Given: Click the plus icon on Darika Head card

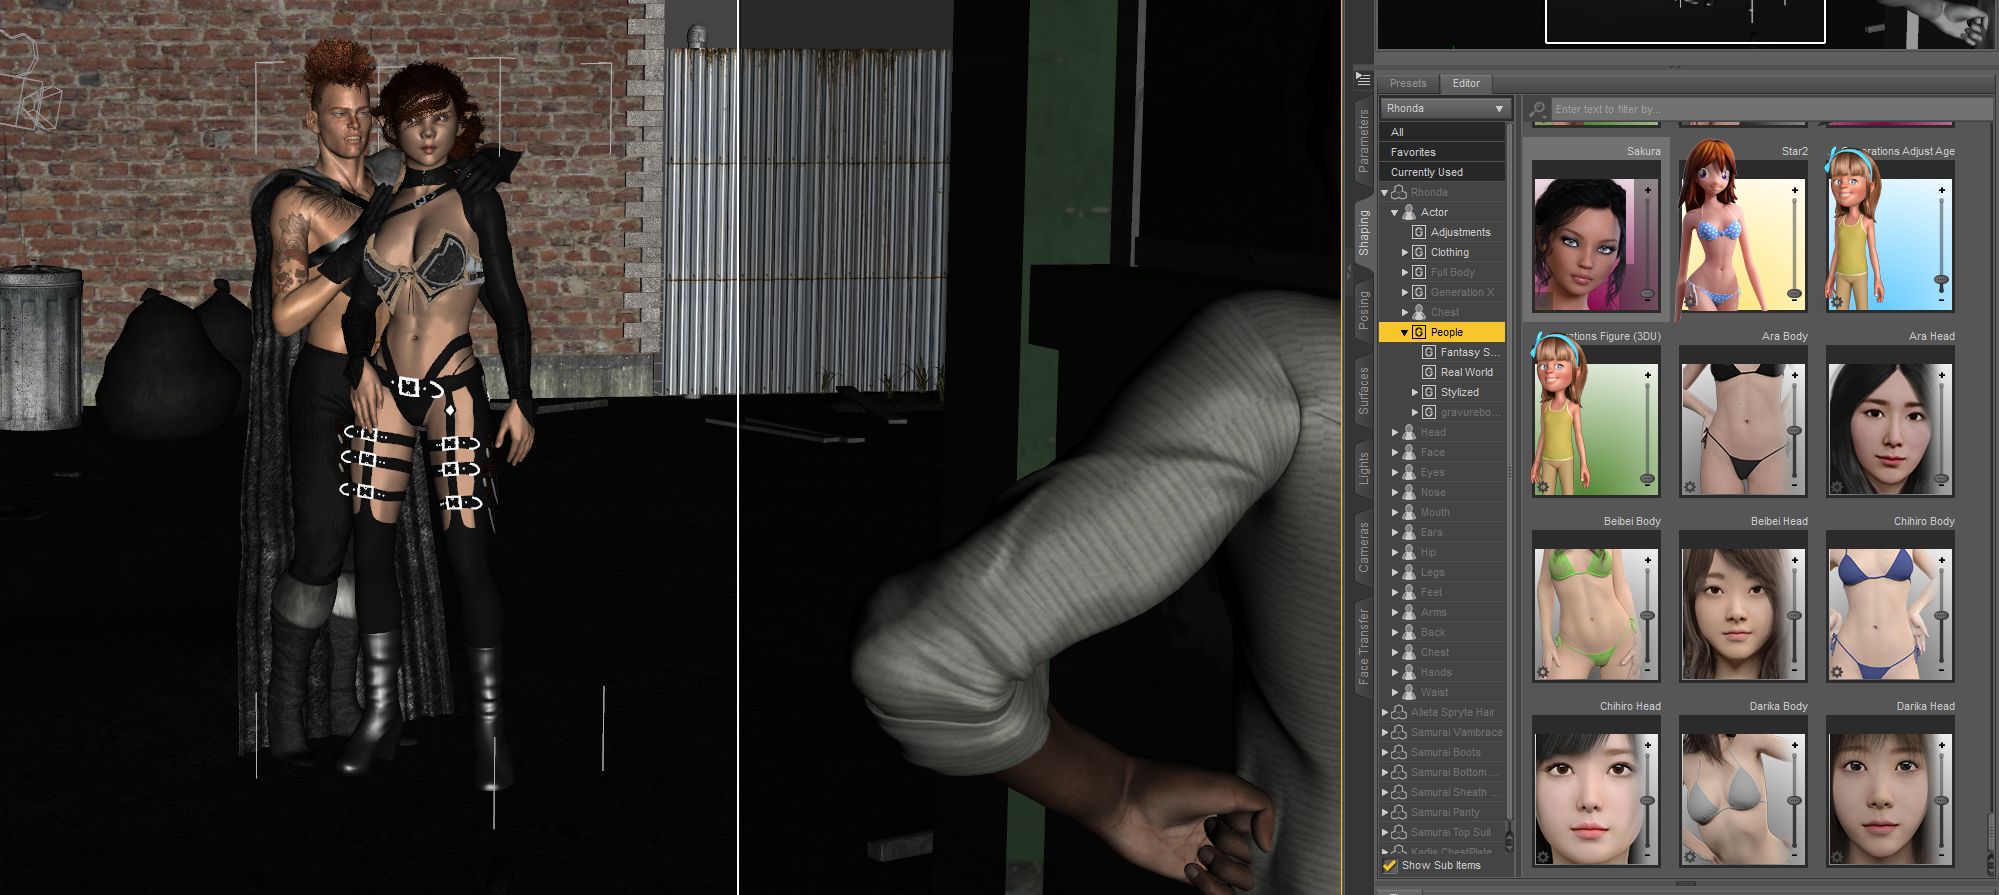Looking at the screenshot, I should click(1942, 745).
